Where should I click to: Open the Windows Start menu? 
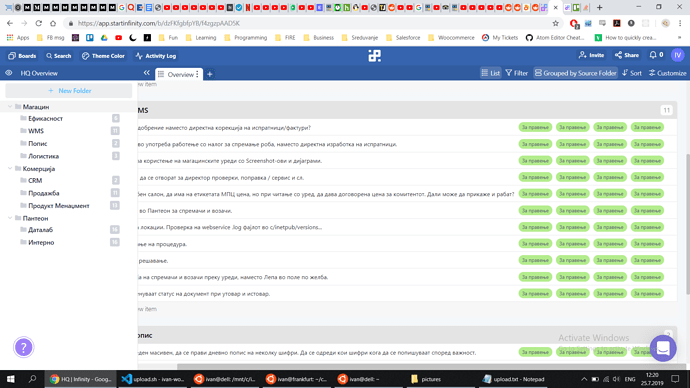[x=10, y=379]
